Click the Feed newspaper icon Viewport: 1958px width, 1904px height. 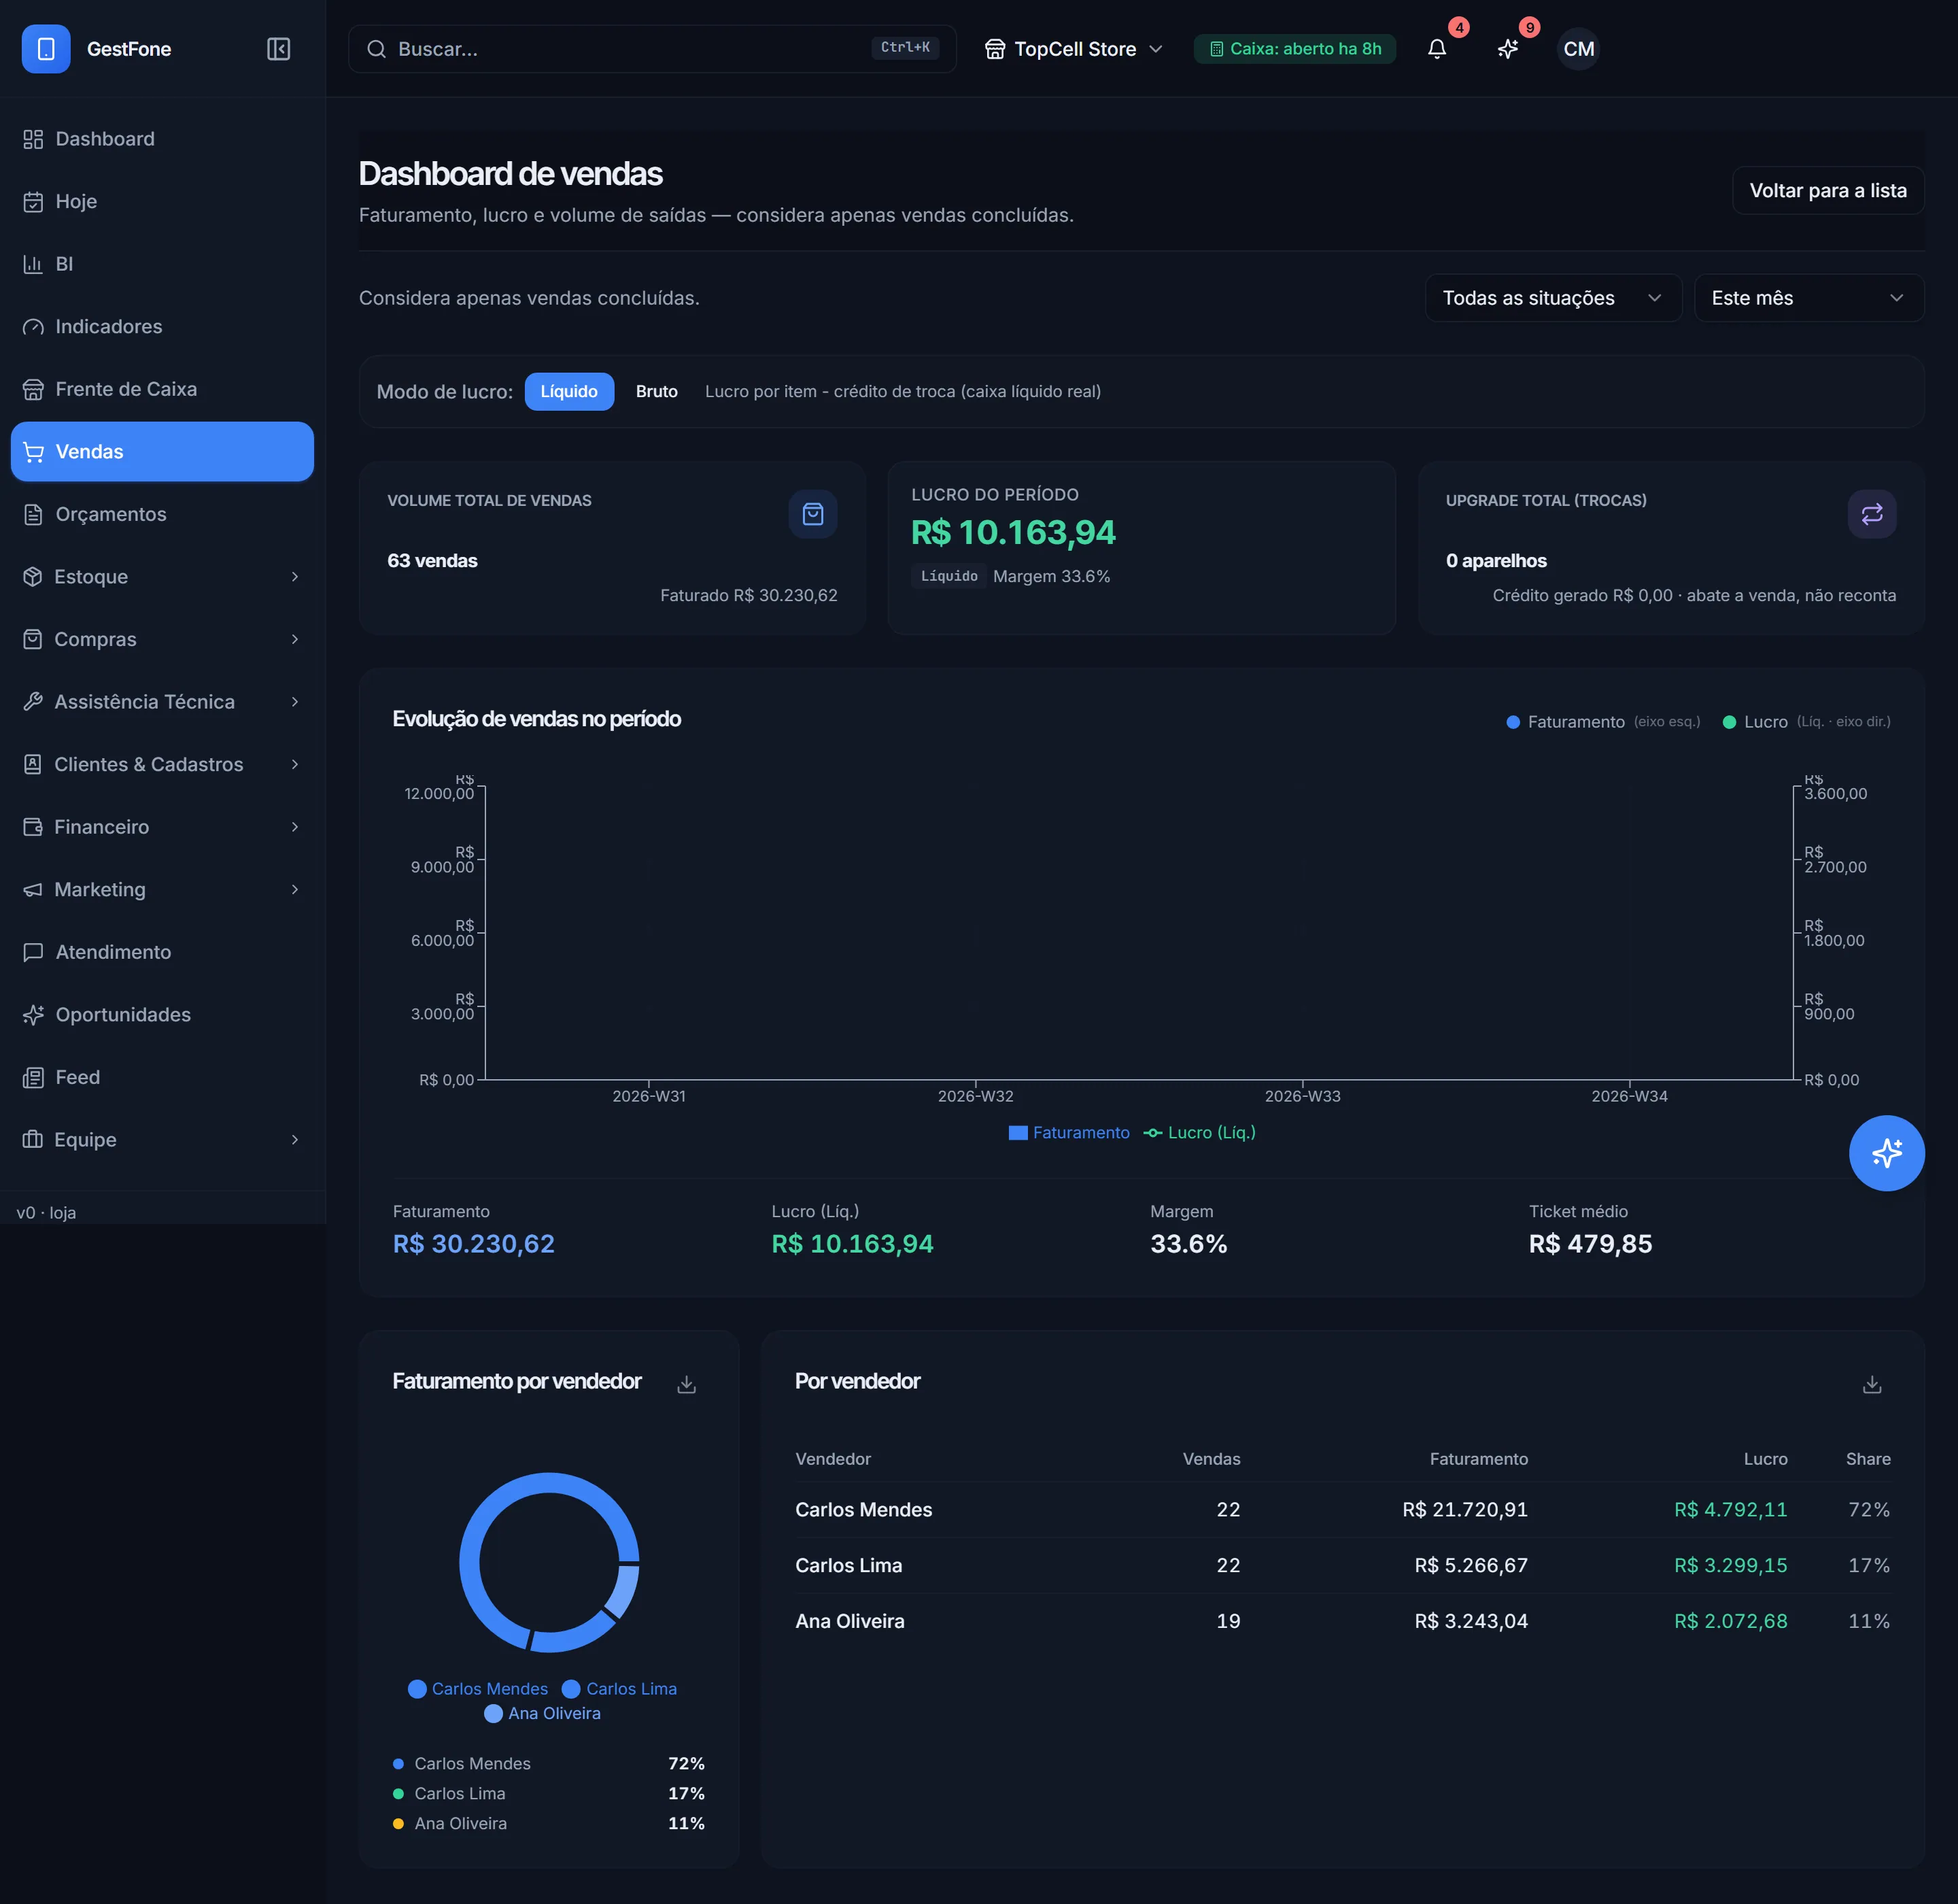pos(33,1077)
